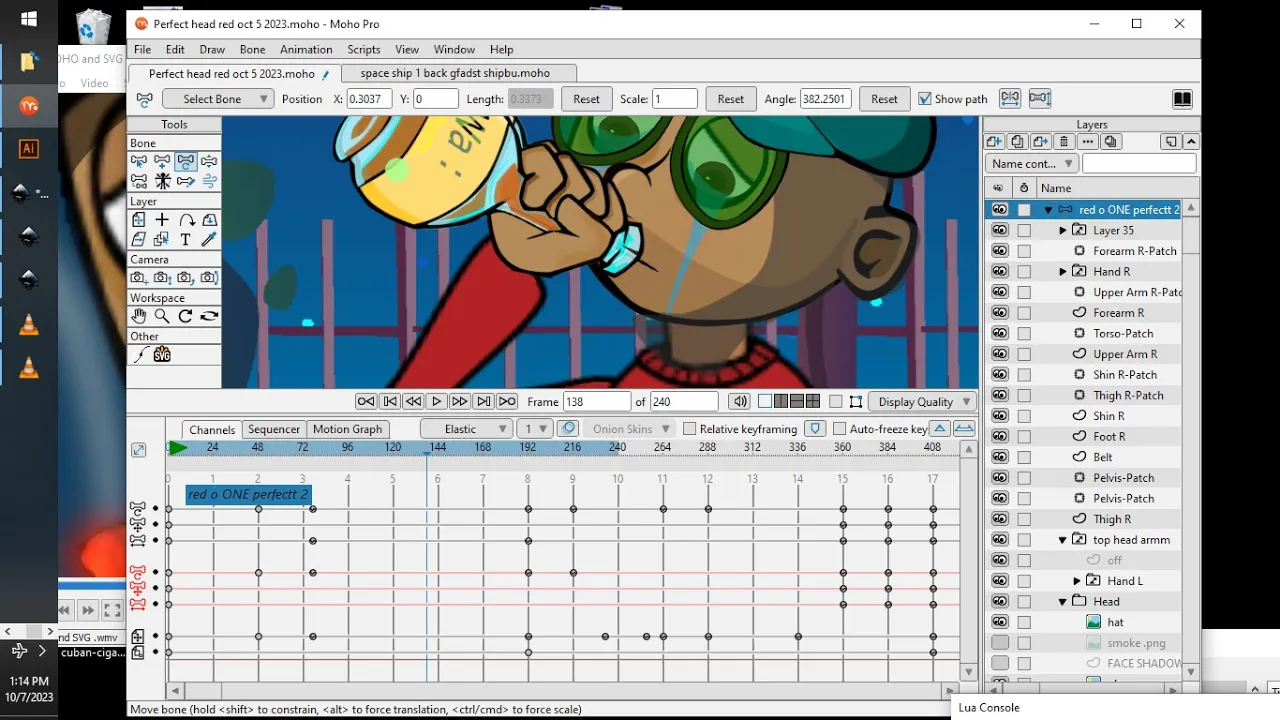Click Reset next to Scale field

(x=731, y=99)
